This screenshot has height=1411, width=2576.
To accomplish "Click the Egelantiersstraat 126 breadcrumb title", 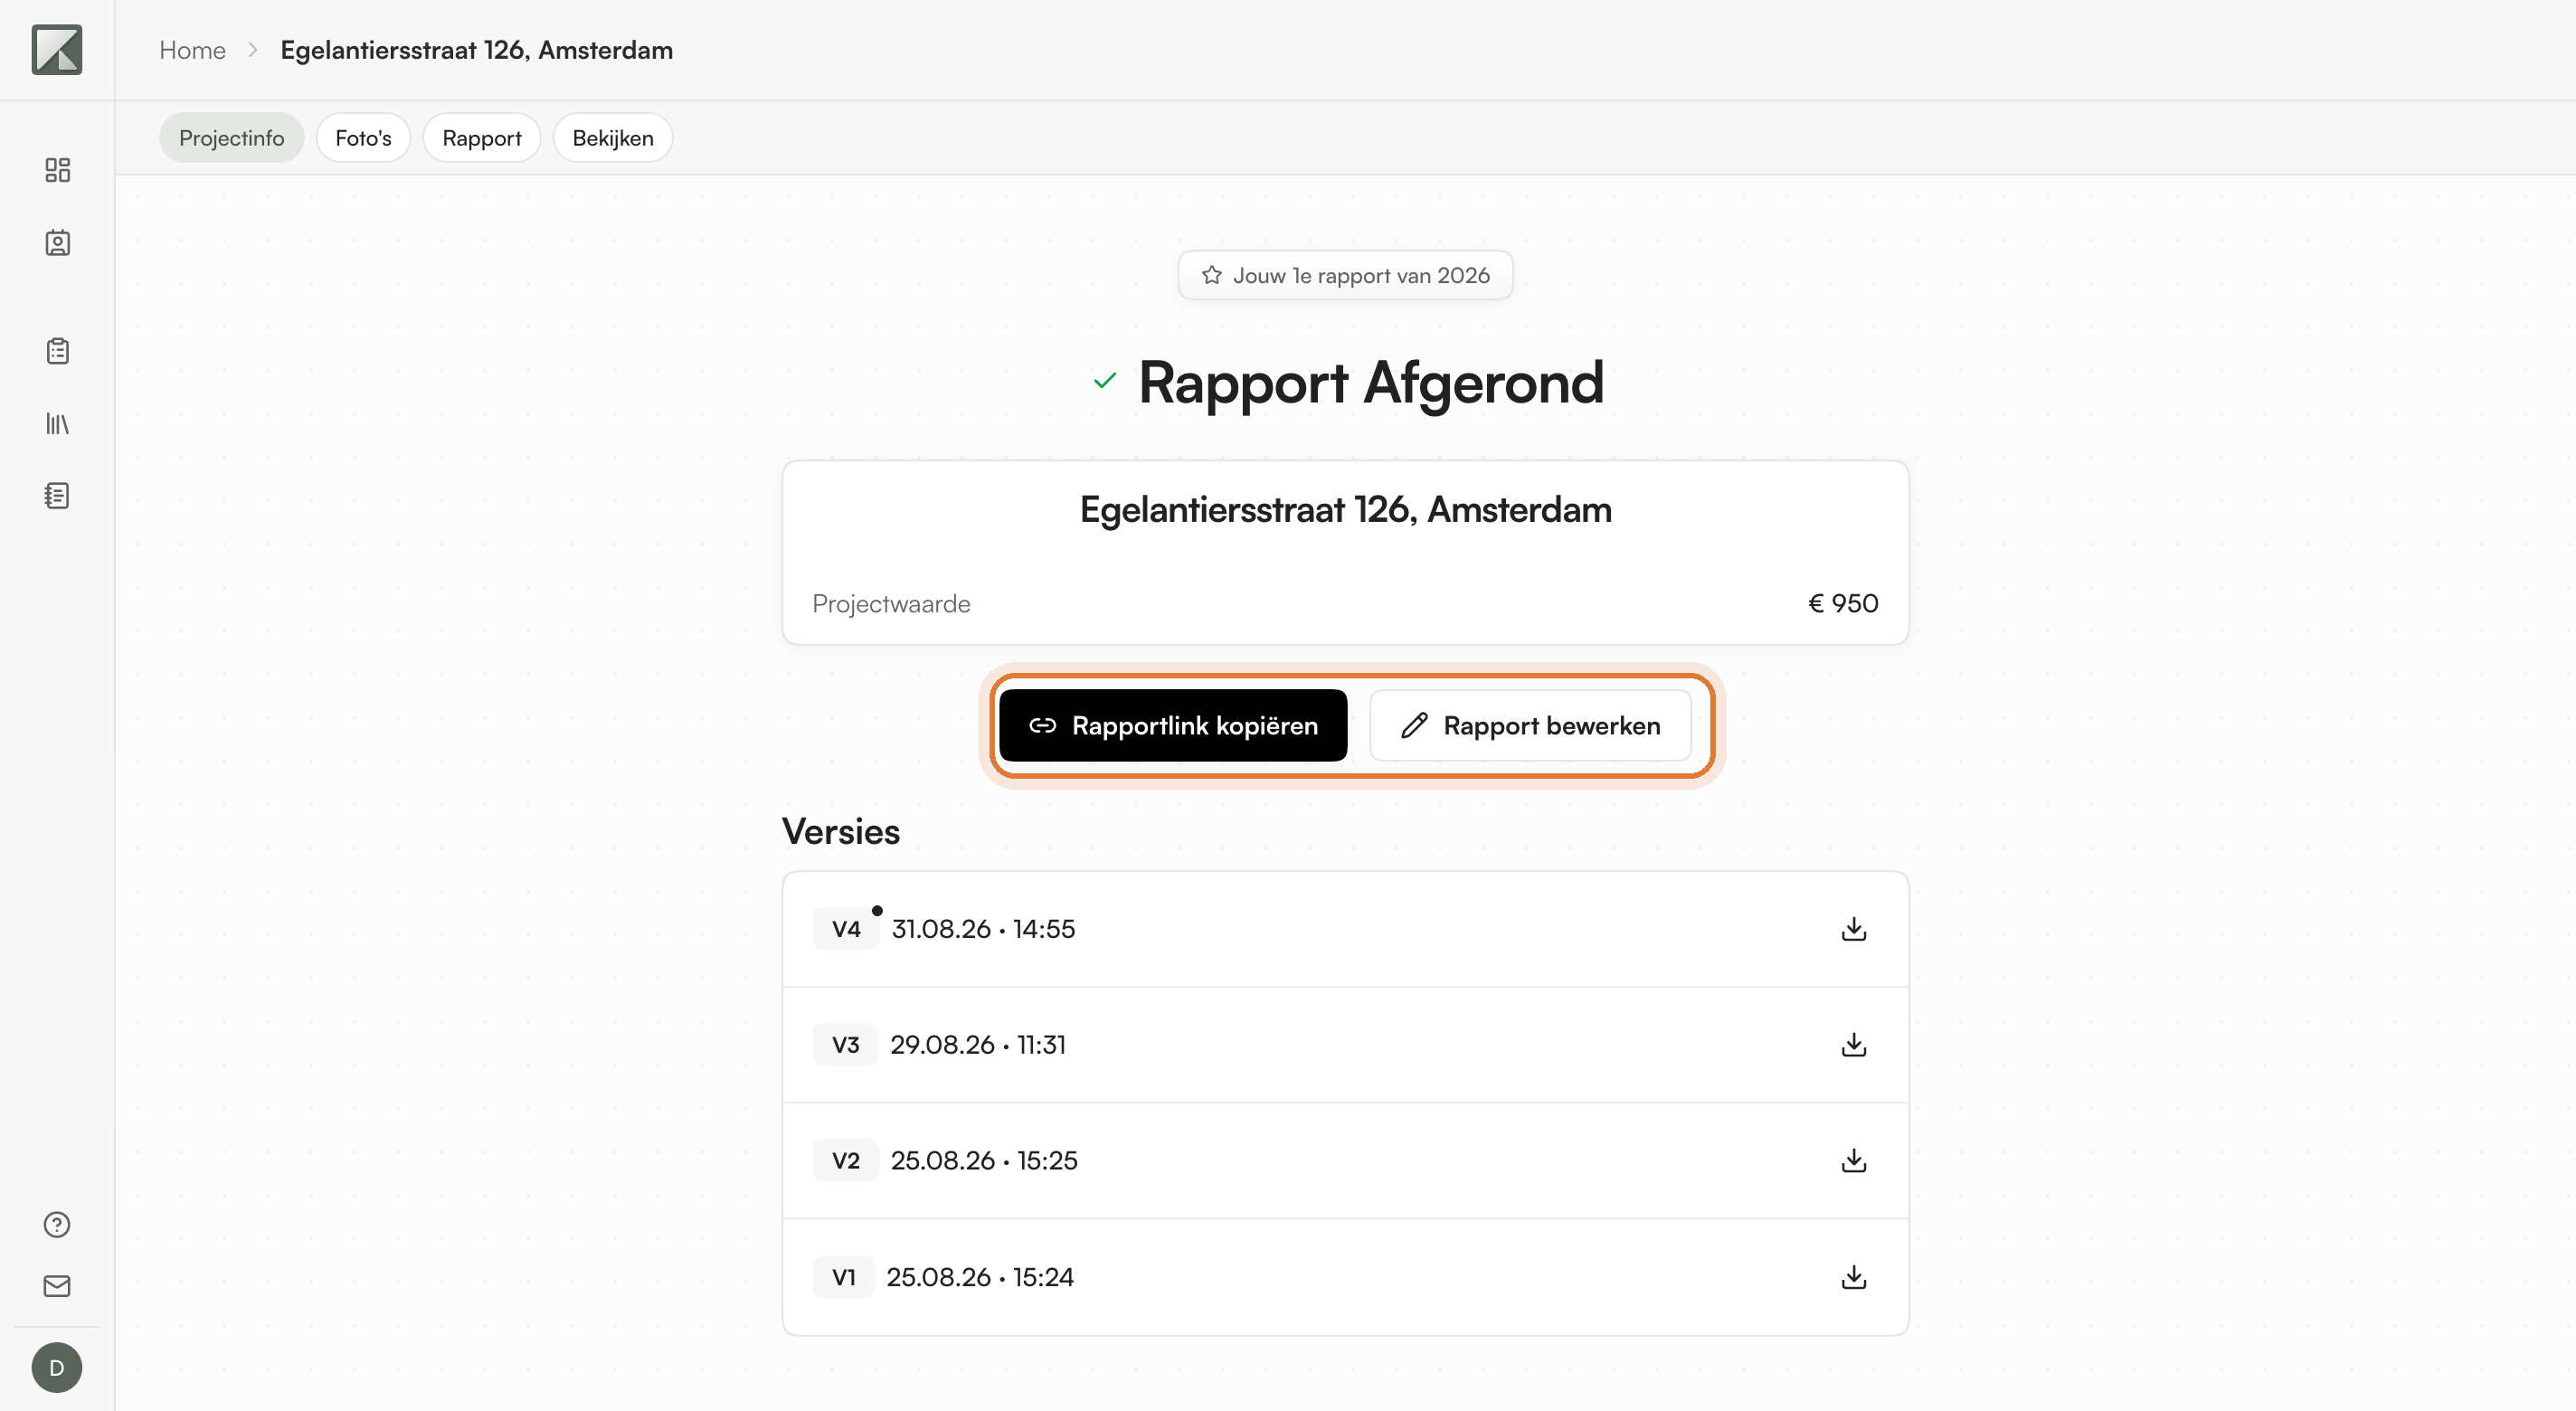I will click(x=476, y=50).
